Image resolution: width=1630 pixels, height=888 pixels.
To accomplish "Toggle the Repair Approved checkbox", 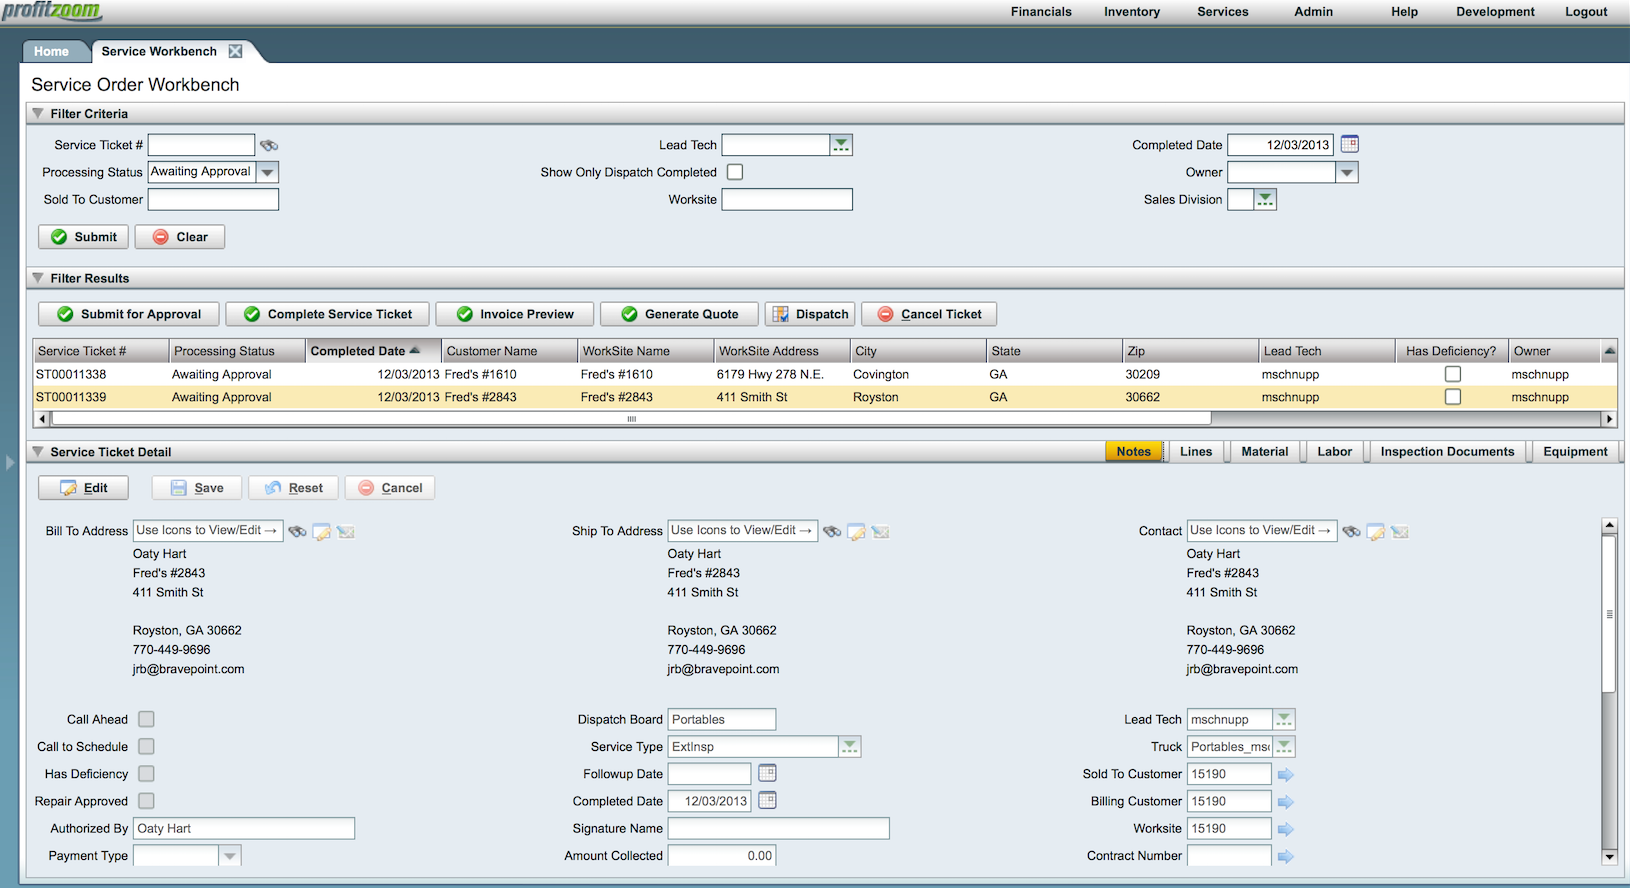I will click(146, 801).
